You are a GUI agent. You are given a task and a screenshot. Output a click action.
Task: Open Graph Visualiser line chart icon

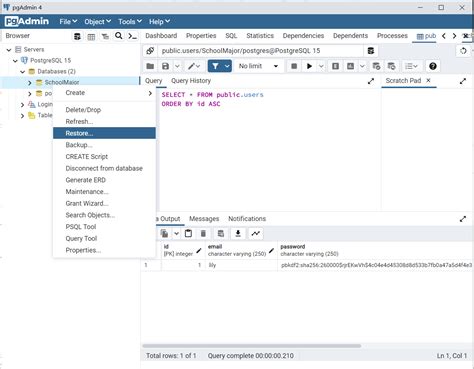click(256, 233)
